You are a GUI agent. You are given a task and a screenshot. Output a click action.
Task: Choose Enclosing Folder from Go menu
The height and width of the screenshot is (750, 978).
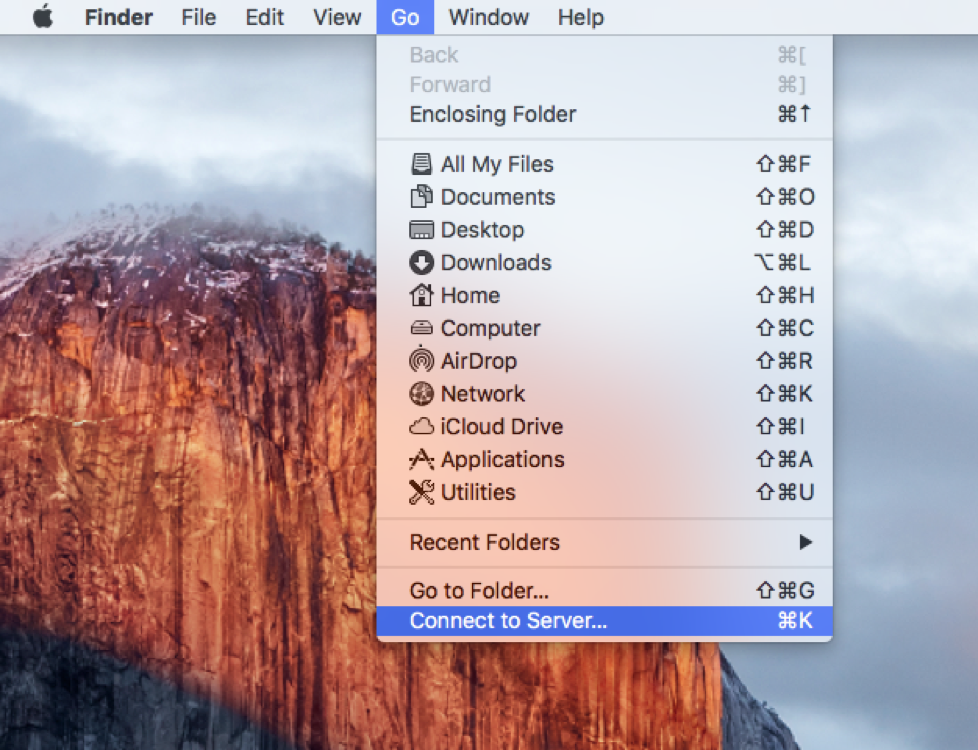pyautogui.click(x=604, y=114)
